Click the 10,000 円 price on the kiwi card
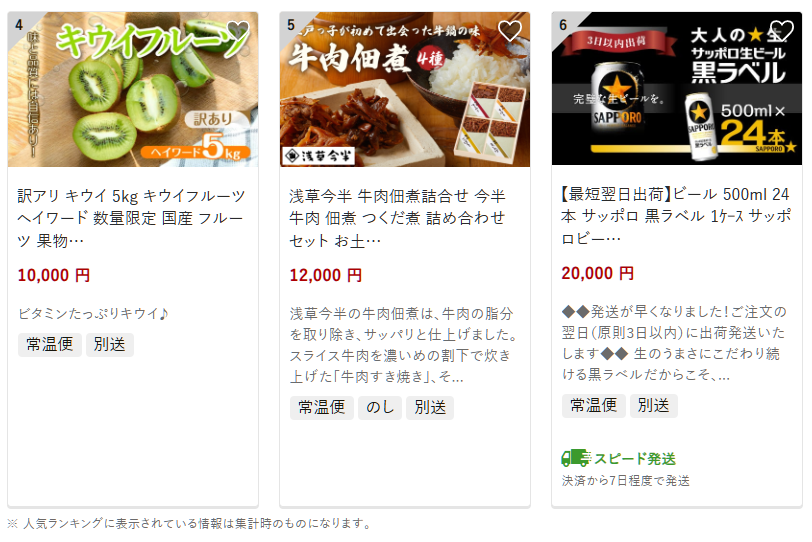Viewport: 812px width, 542px height. pos(54,275)
